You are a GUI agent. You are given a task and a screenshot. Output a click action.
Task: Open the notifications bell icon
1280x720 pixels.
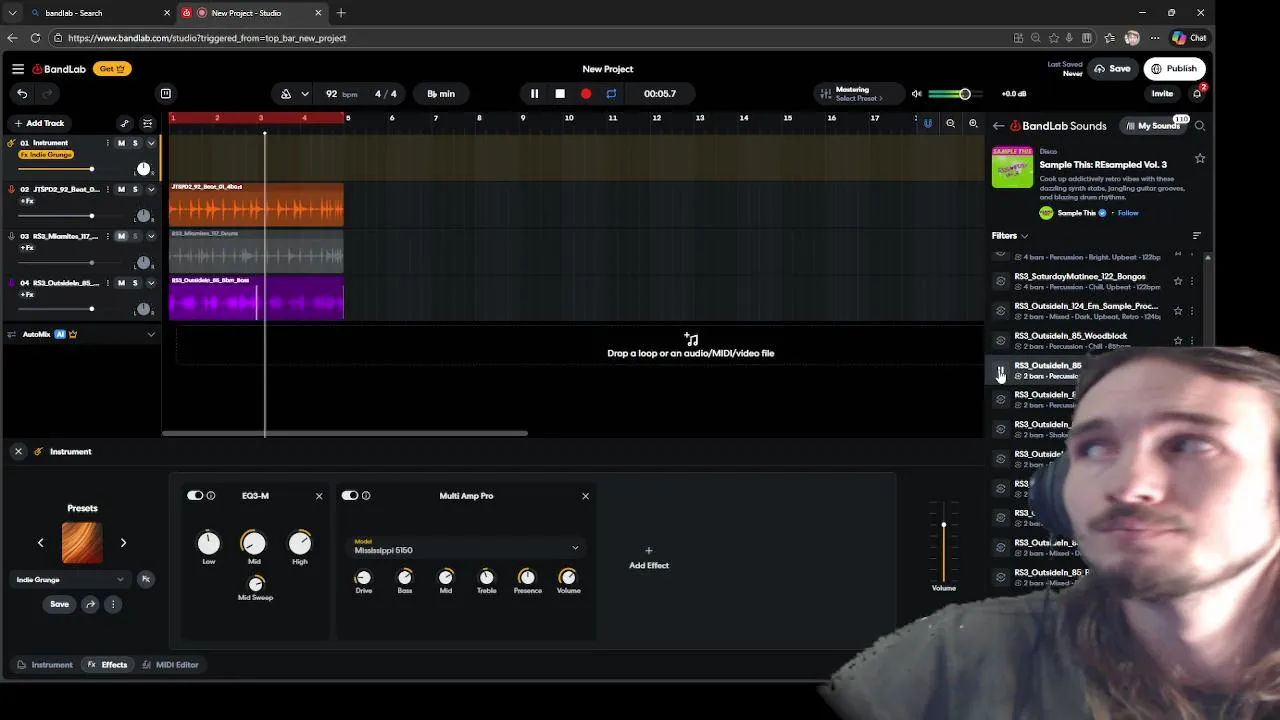click(1197, 94)
